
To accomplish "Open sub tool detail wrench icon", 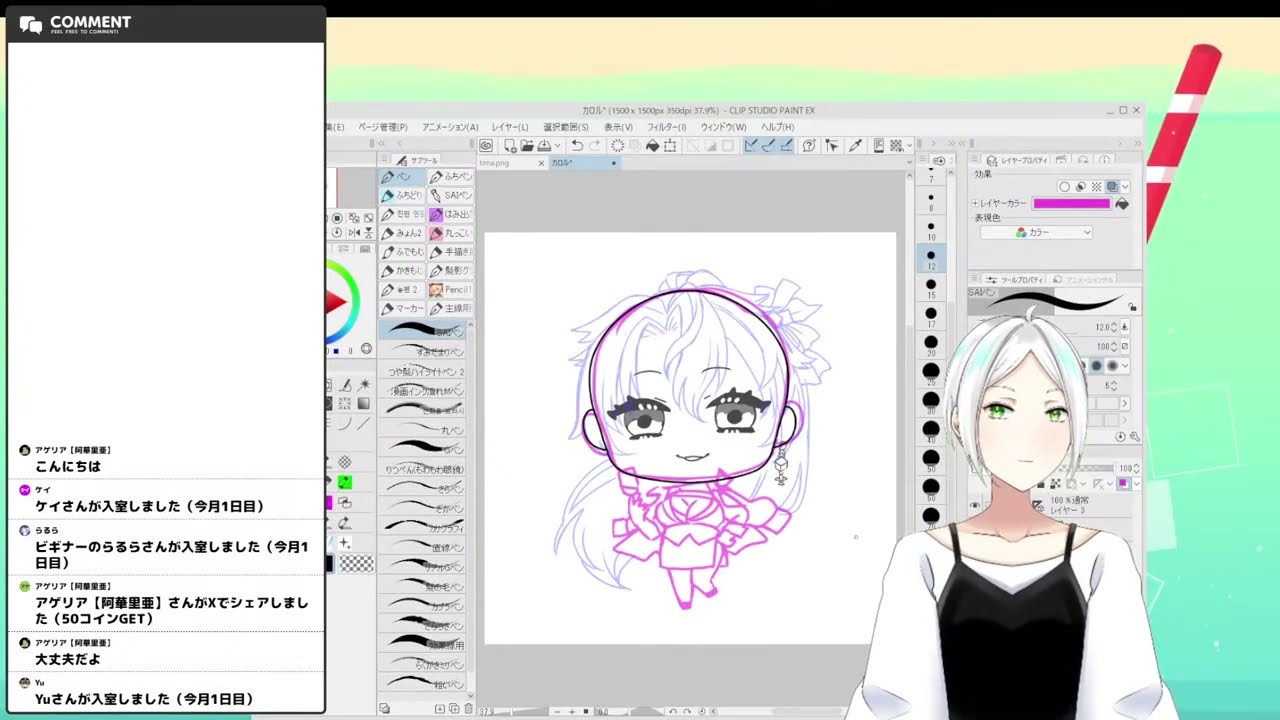I will pos(1135,437).
